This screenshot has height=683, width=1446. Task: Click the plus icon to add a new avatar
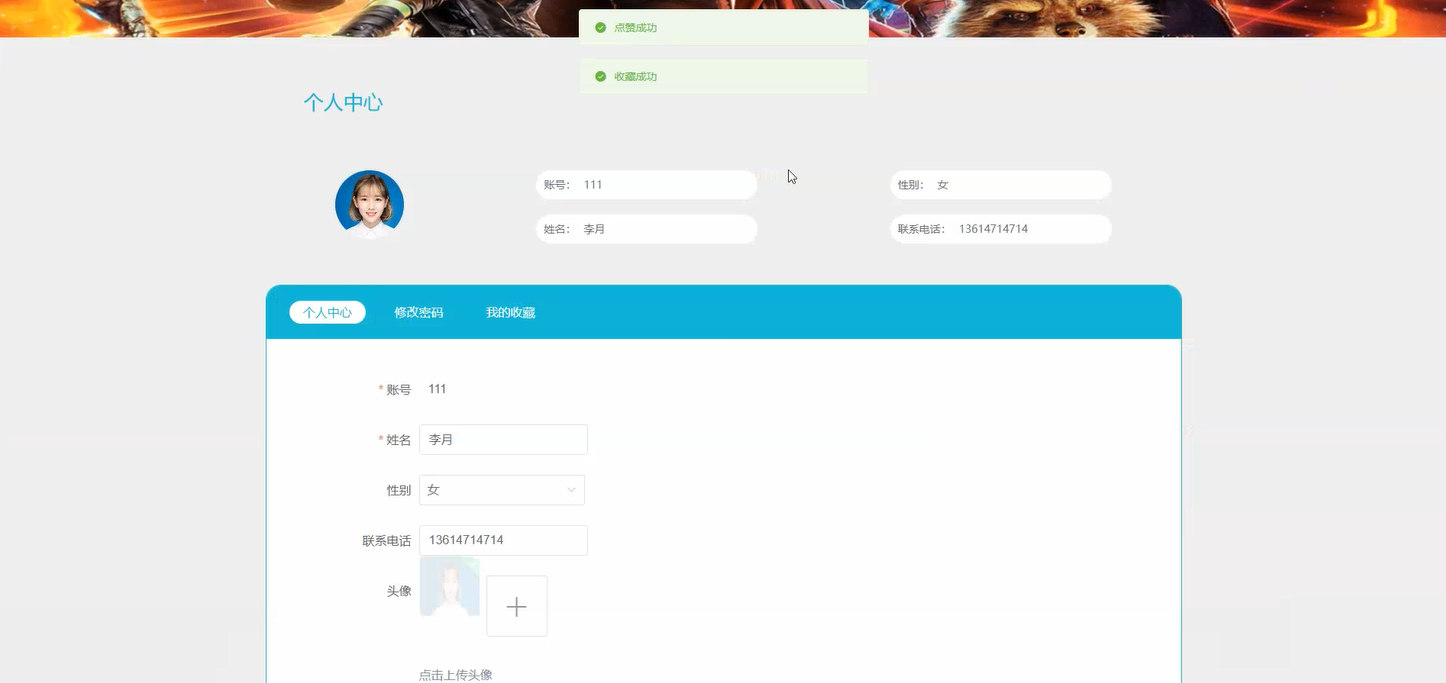tap(516, 605)
